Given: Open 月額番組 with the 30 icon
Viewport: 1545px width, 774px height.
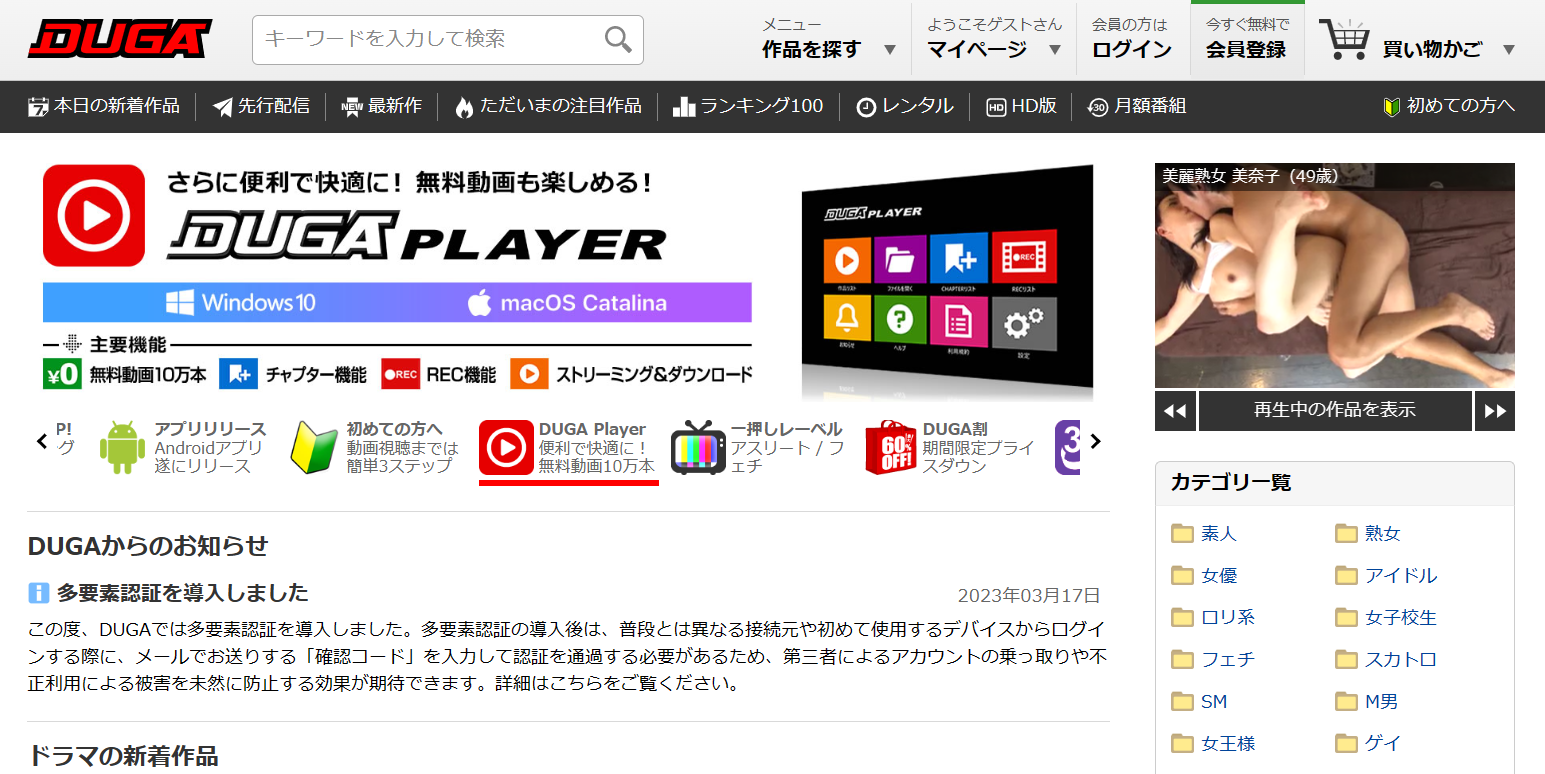Looking at the screenshot, I should coord(1137,106).
